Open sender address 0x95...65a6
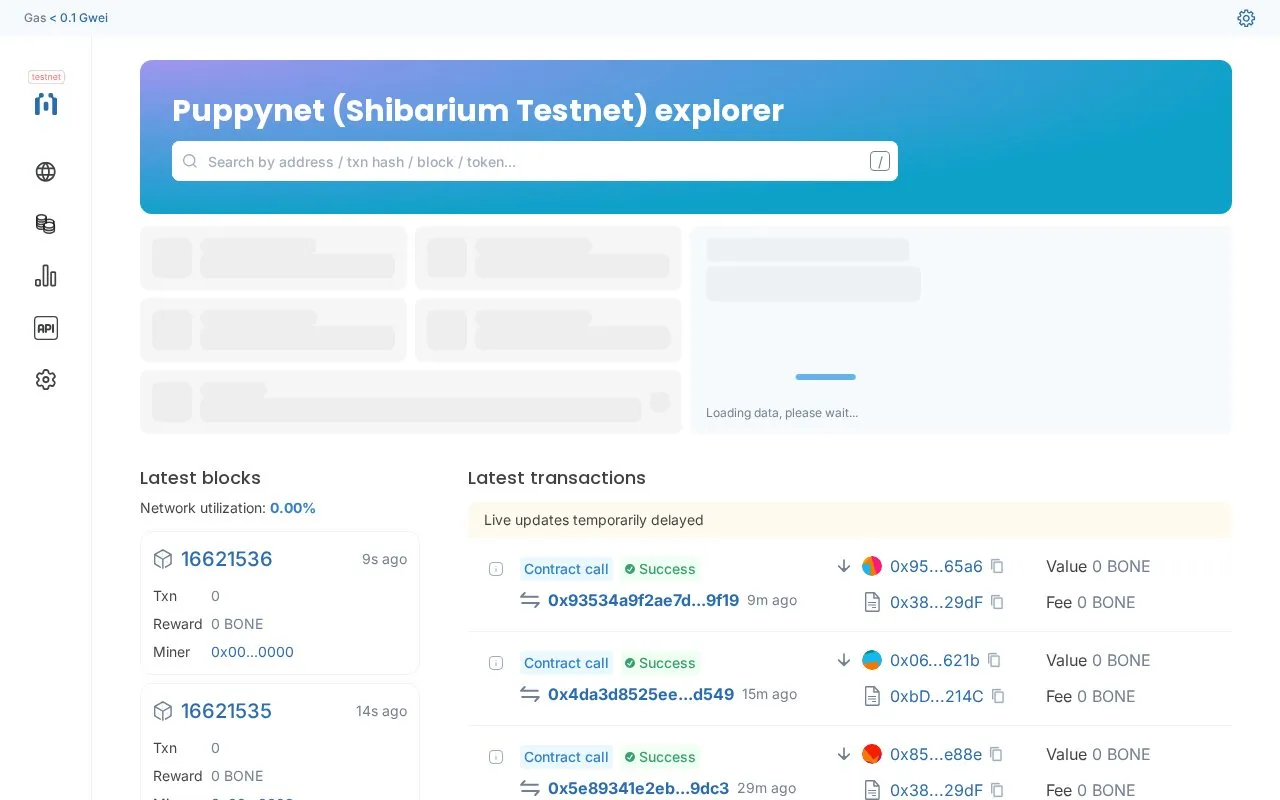1280x800 pixels. [x=936, y=566]
